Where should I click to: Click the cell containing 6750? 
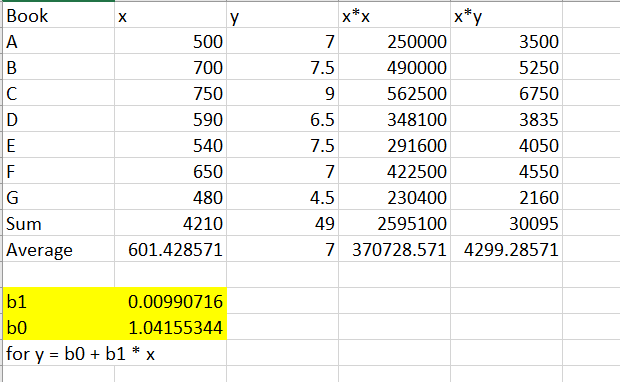506,93
